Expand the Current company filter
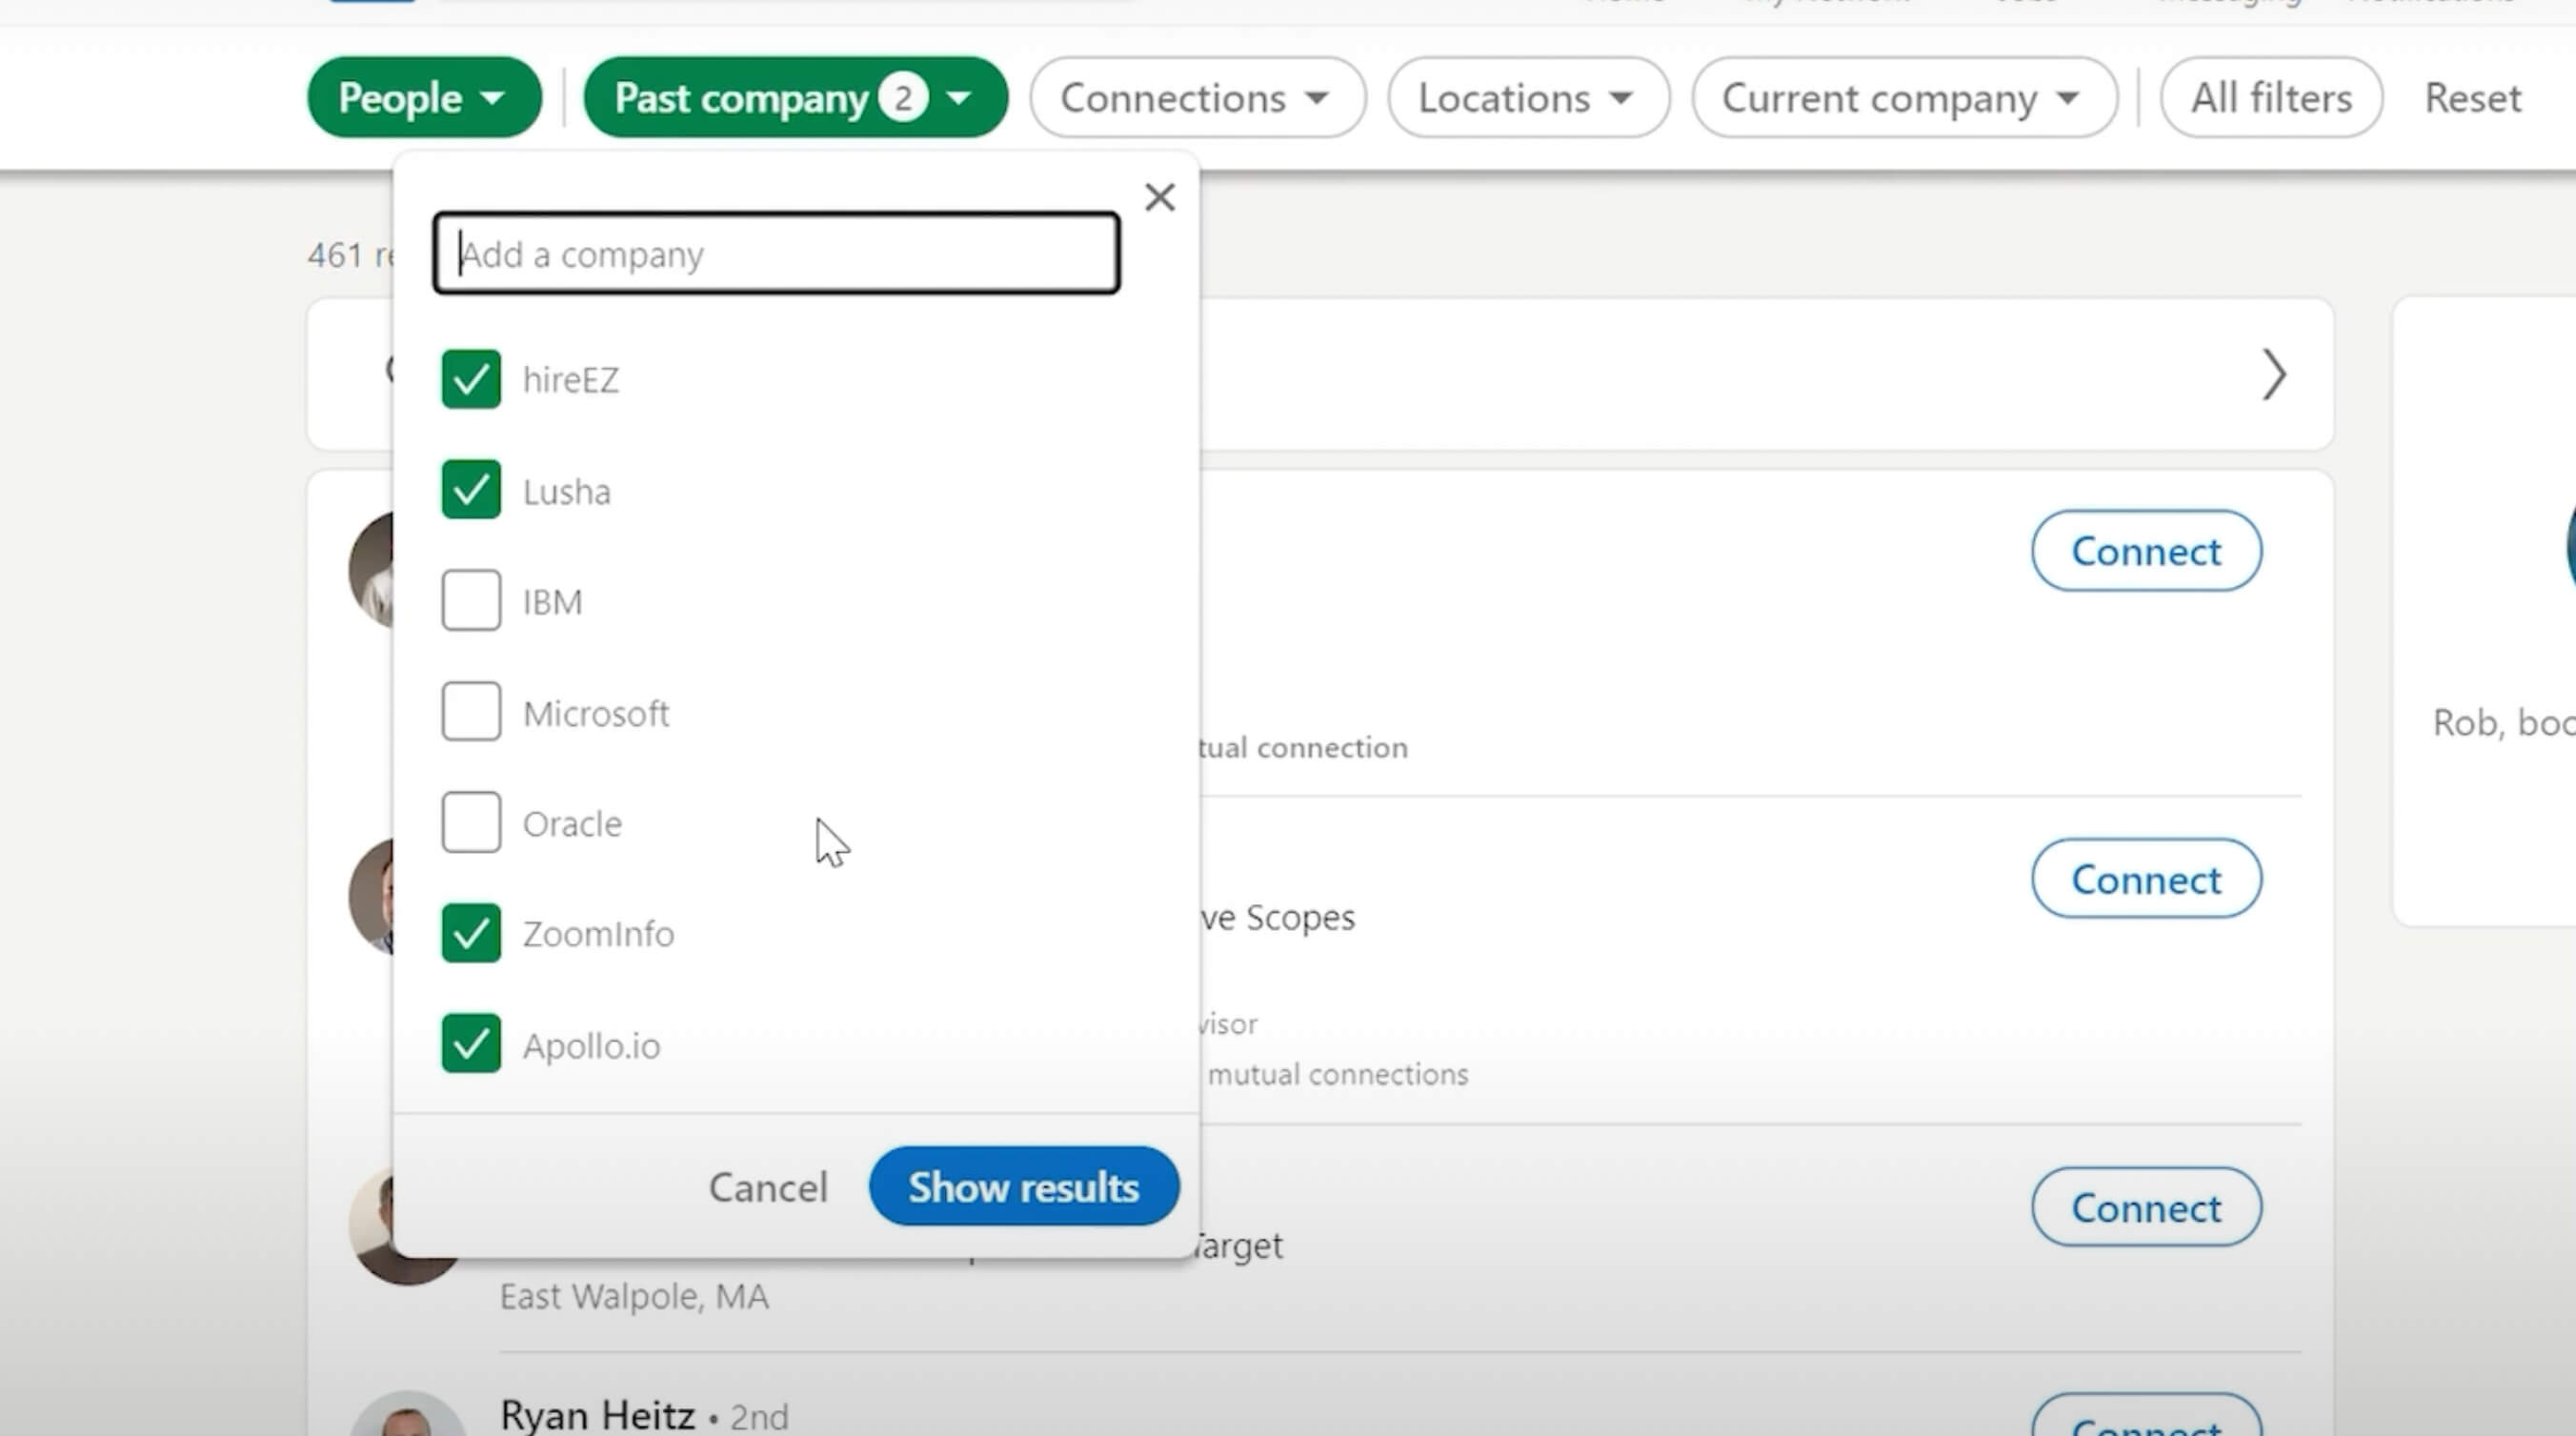The width and height of the screenshot is (2576, 1436). click(x=1902, y=98)
